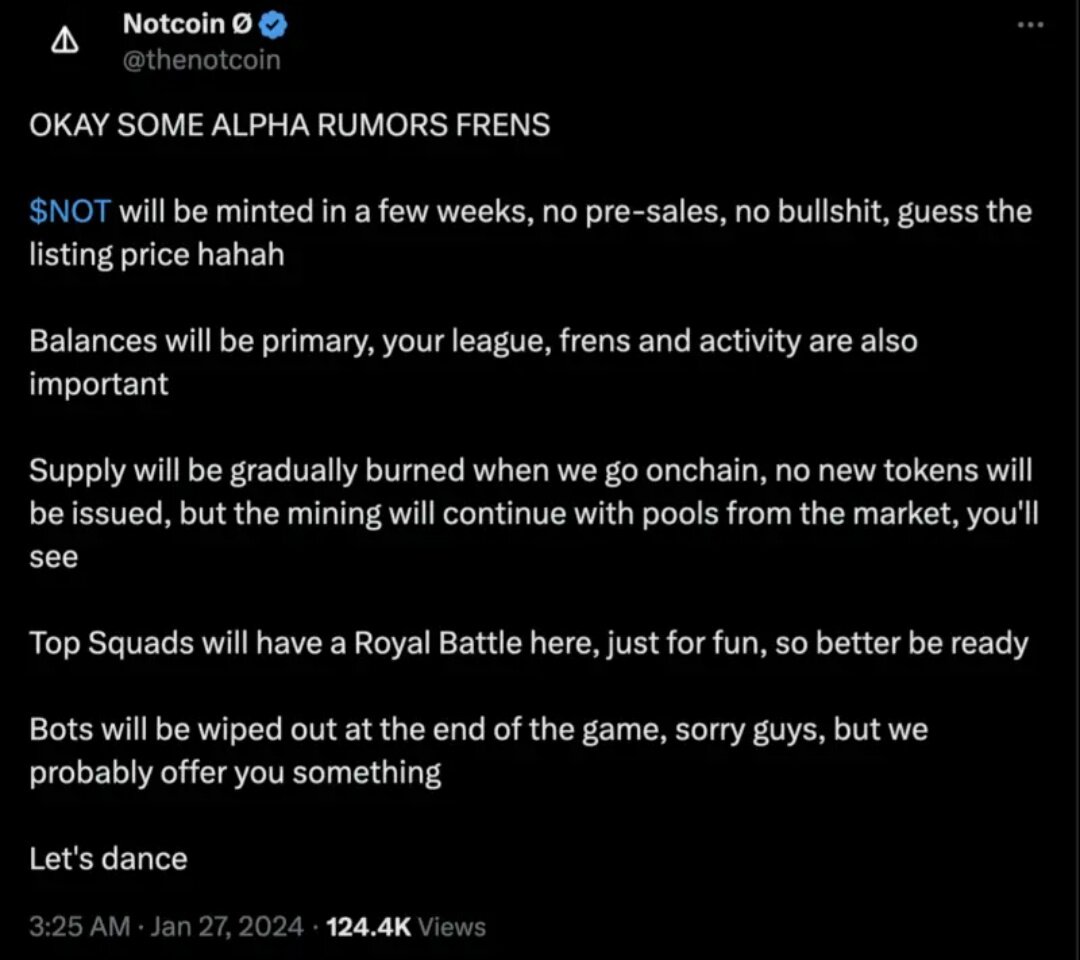This screenshot has width=1080, height=960.
Task: Click the Ø symbol in the display name
Action: [x=241, y=26]
